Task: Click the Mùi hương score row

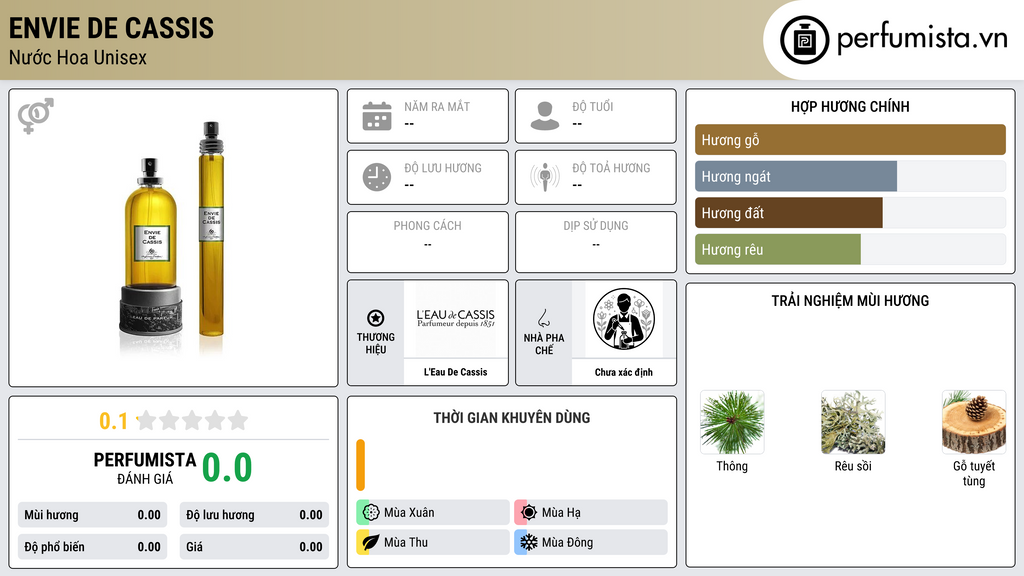Action: pos(92,515)
